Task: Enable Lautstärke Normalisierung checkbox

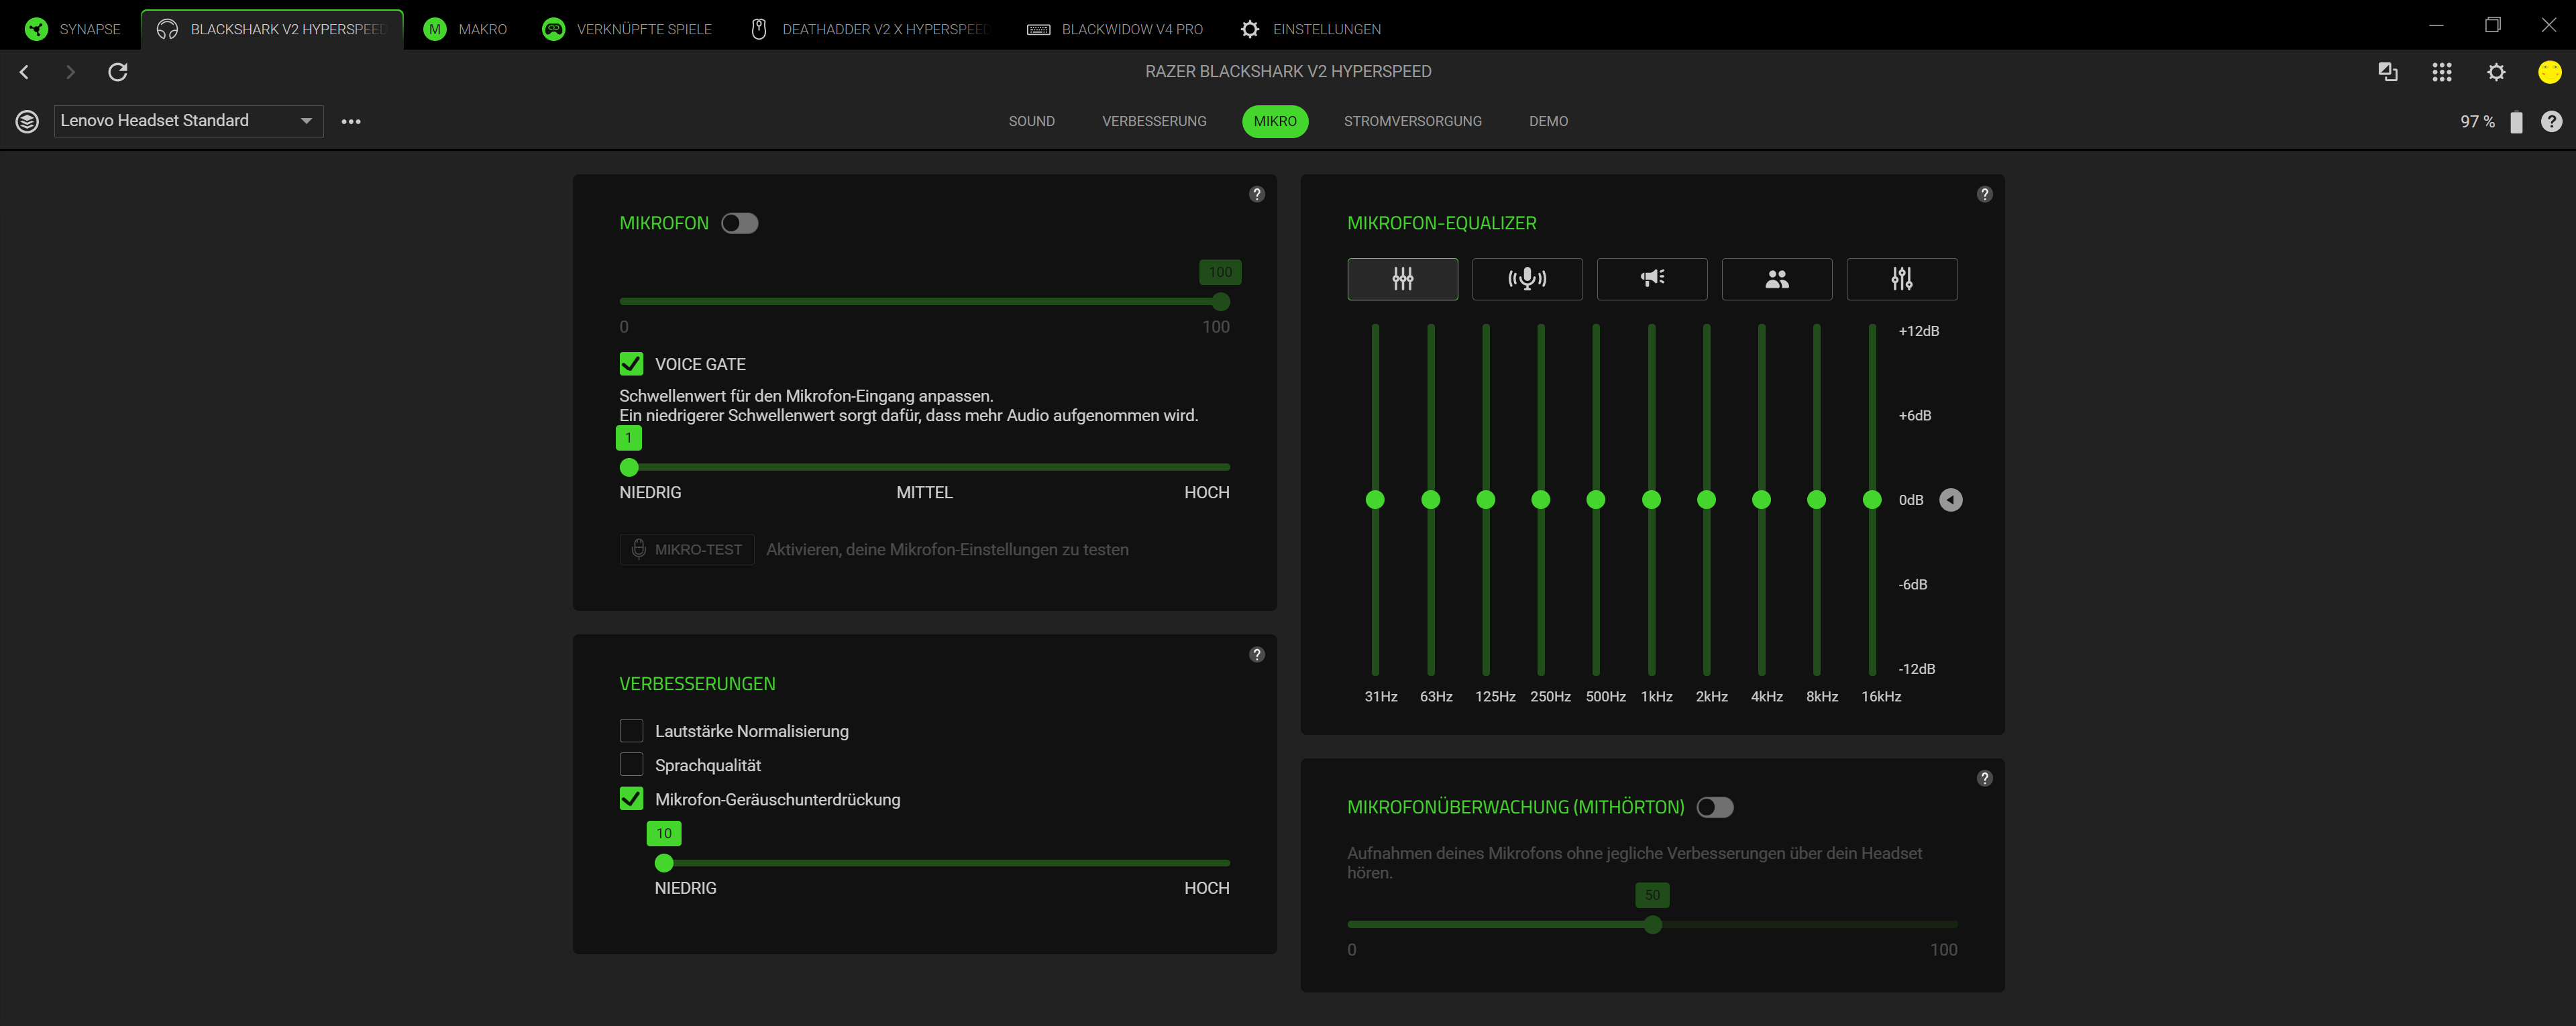Action: pyautogui.click(x=631, y=731)
